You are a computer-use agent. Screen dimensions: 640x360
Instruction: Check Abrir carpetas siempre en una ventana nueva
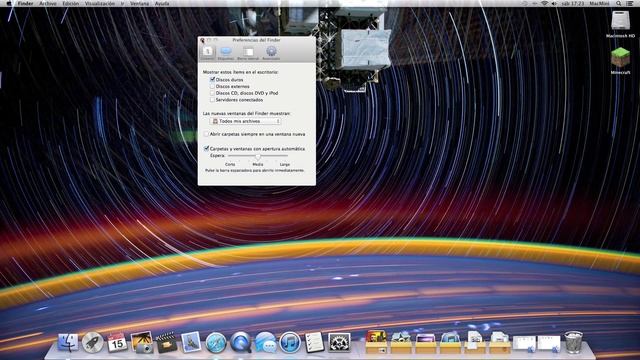point(206,134)
